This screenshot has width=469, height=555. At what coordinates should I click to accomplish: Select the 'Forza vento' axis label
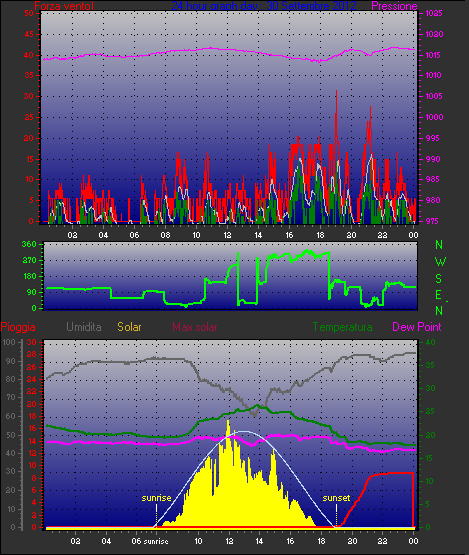pos(64,6)
